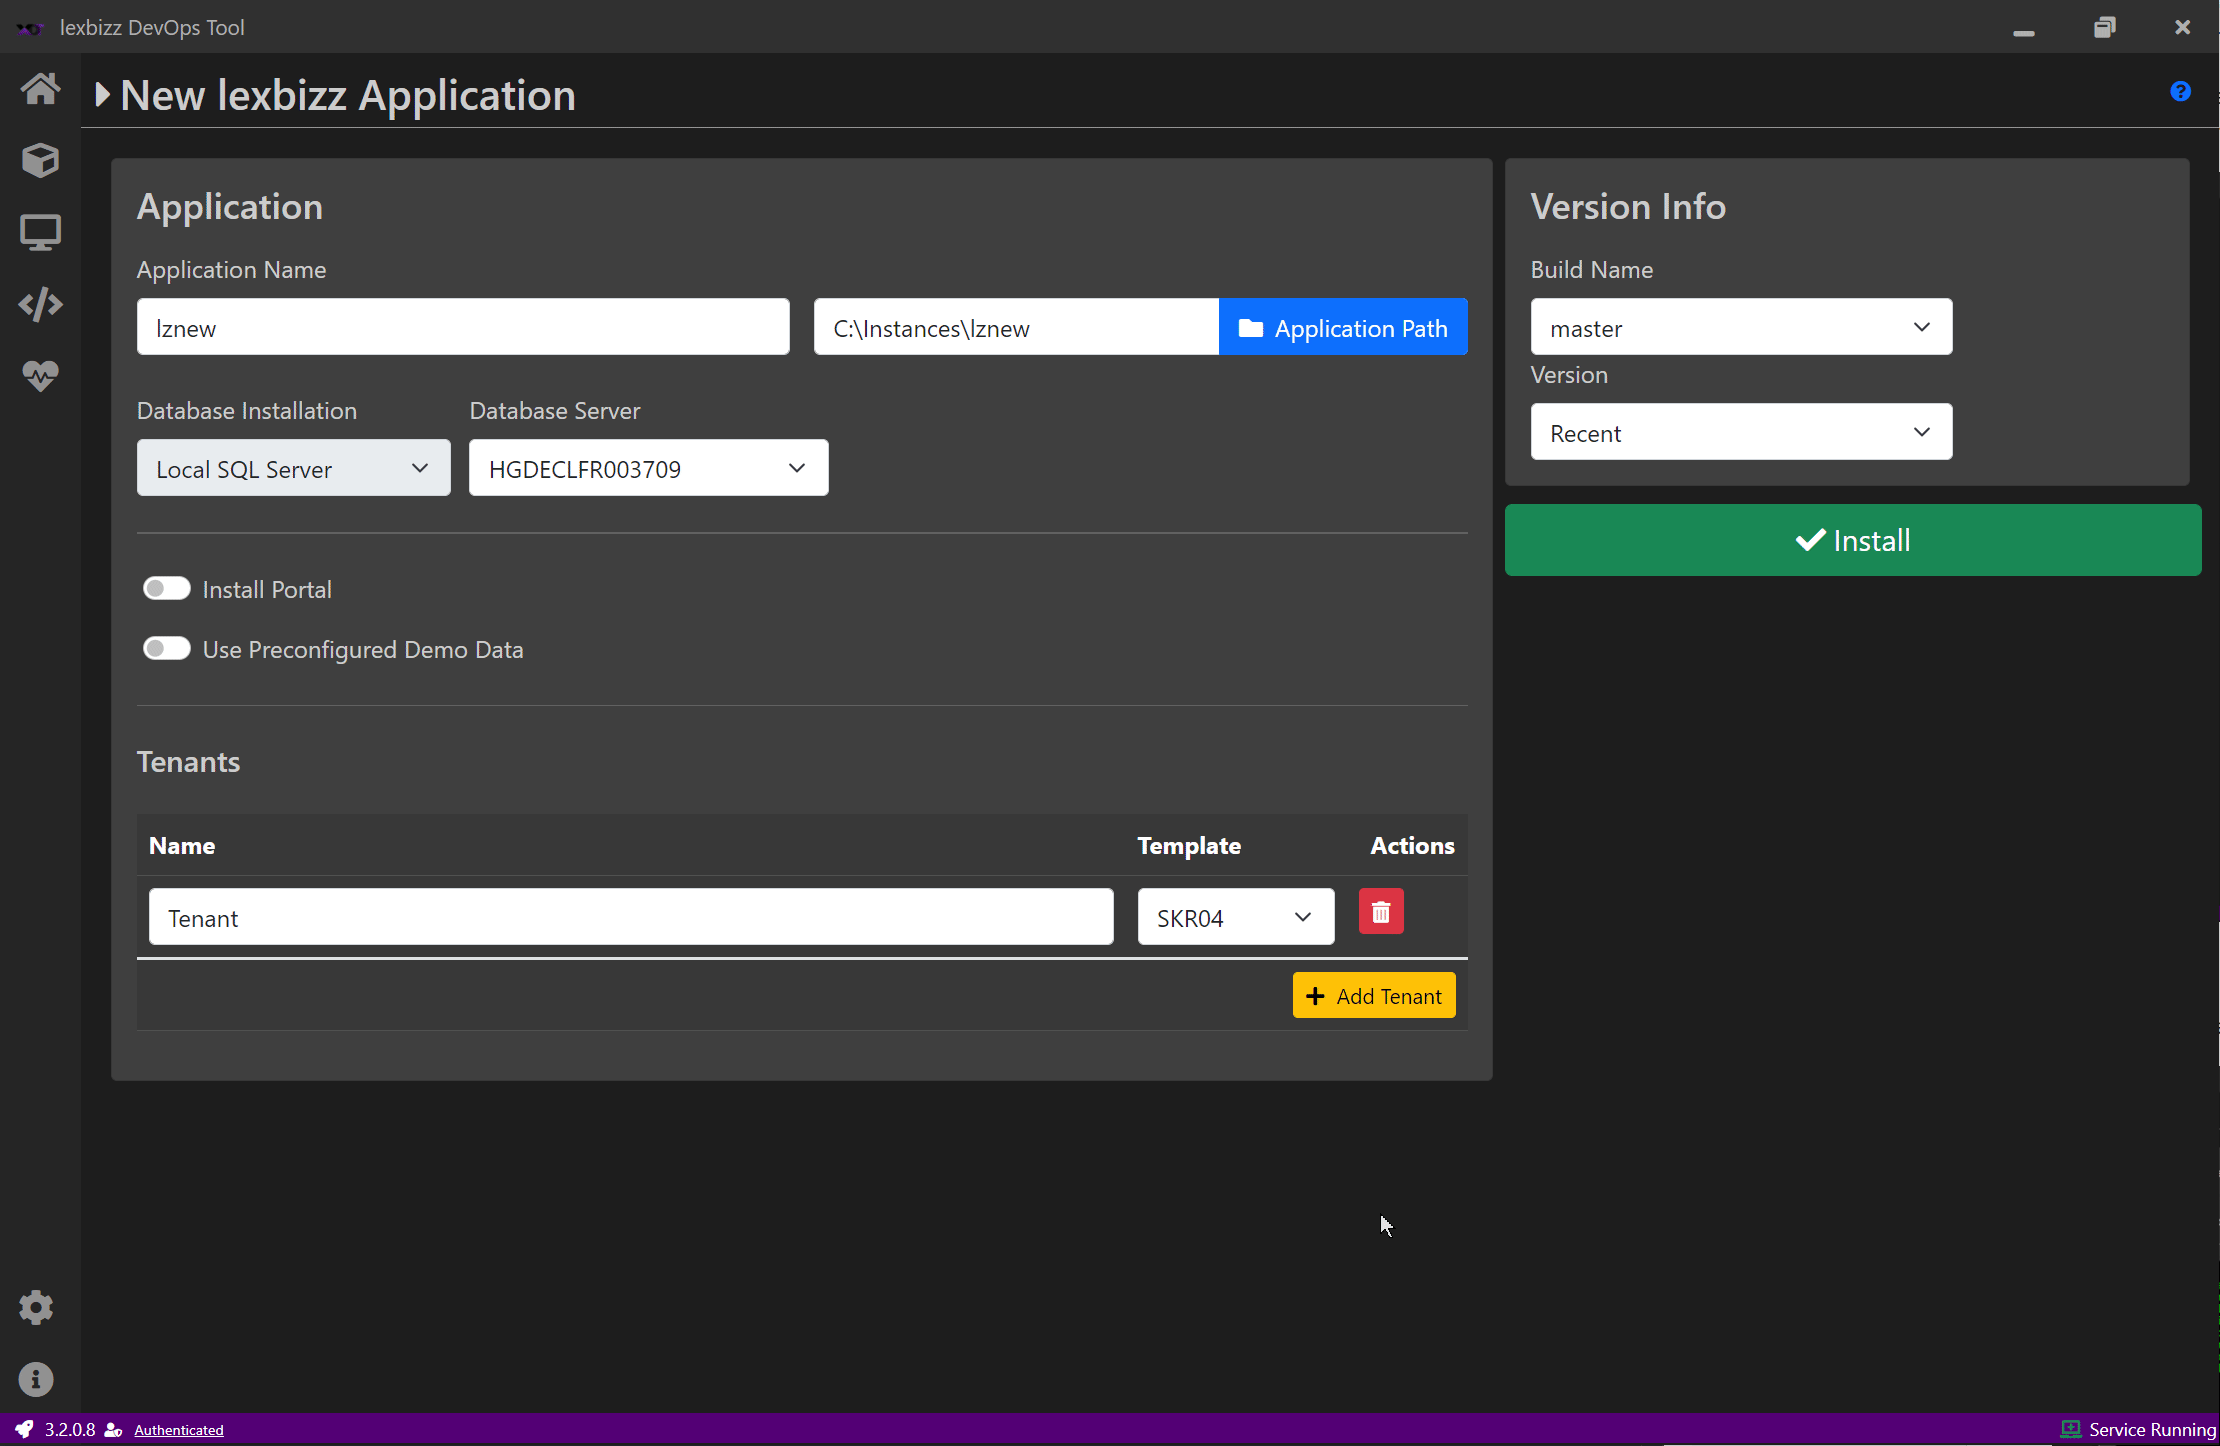Open the Version dropdown showing Recent
The width and height of the screenshot is (2220, 1446).
1741,432
